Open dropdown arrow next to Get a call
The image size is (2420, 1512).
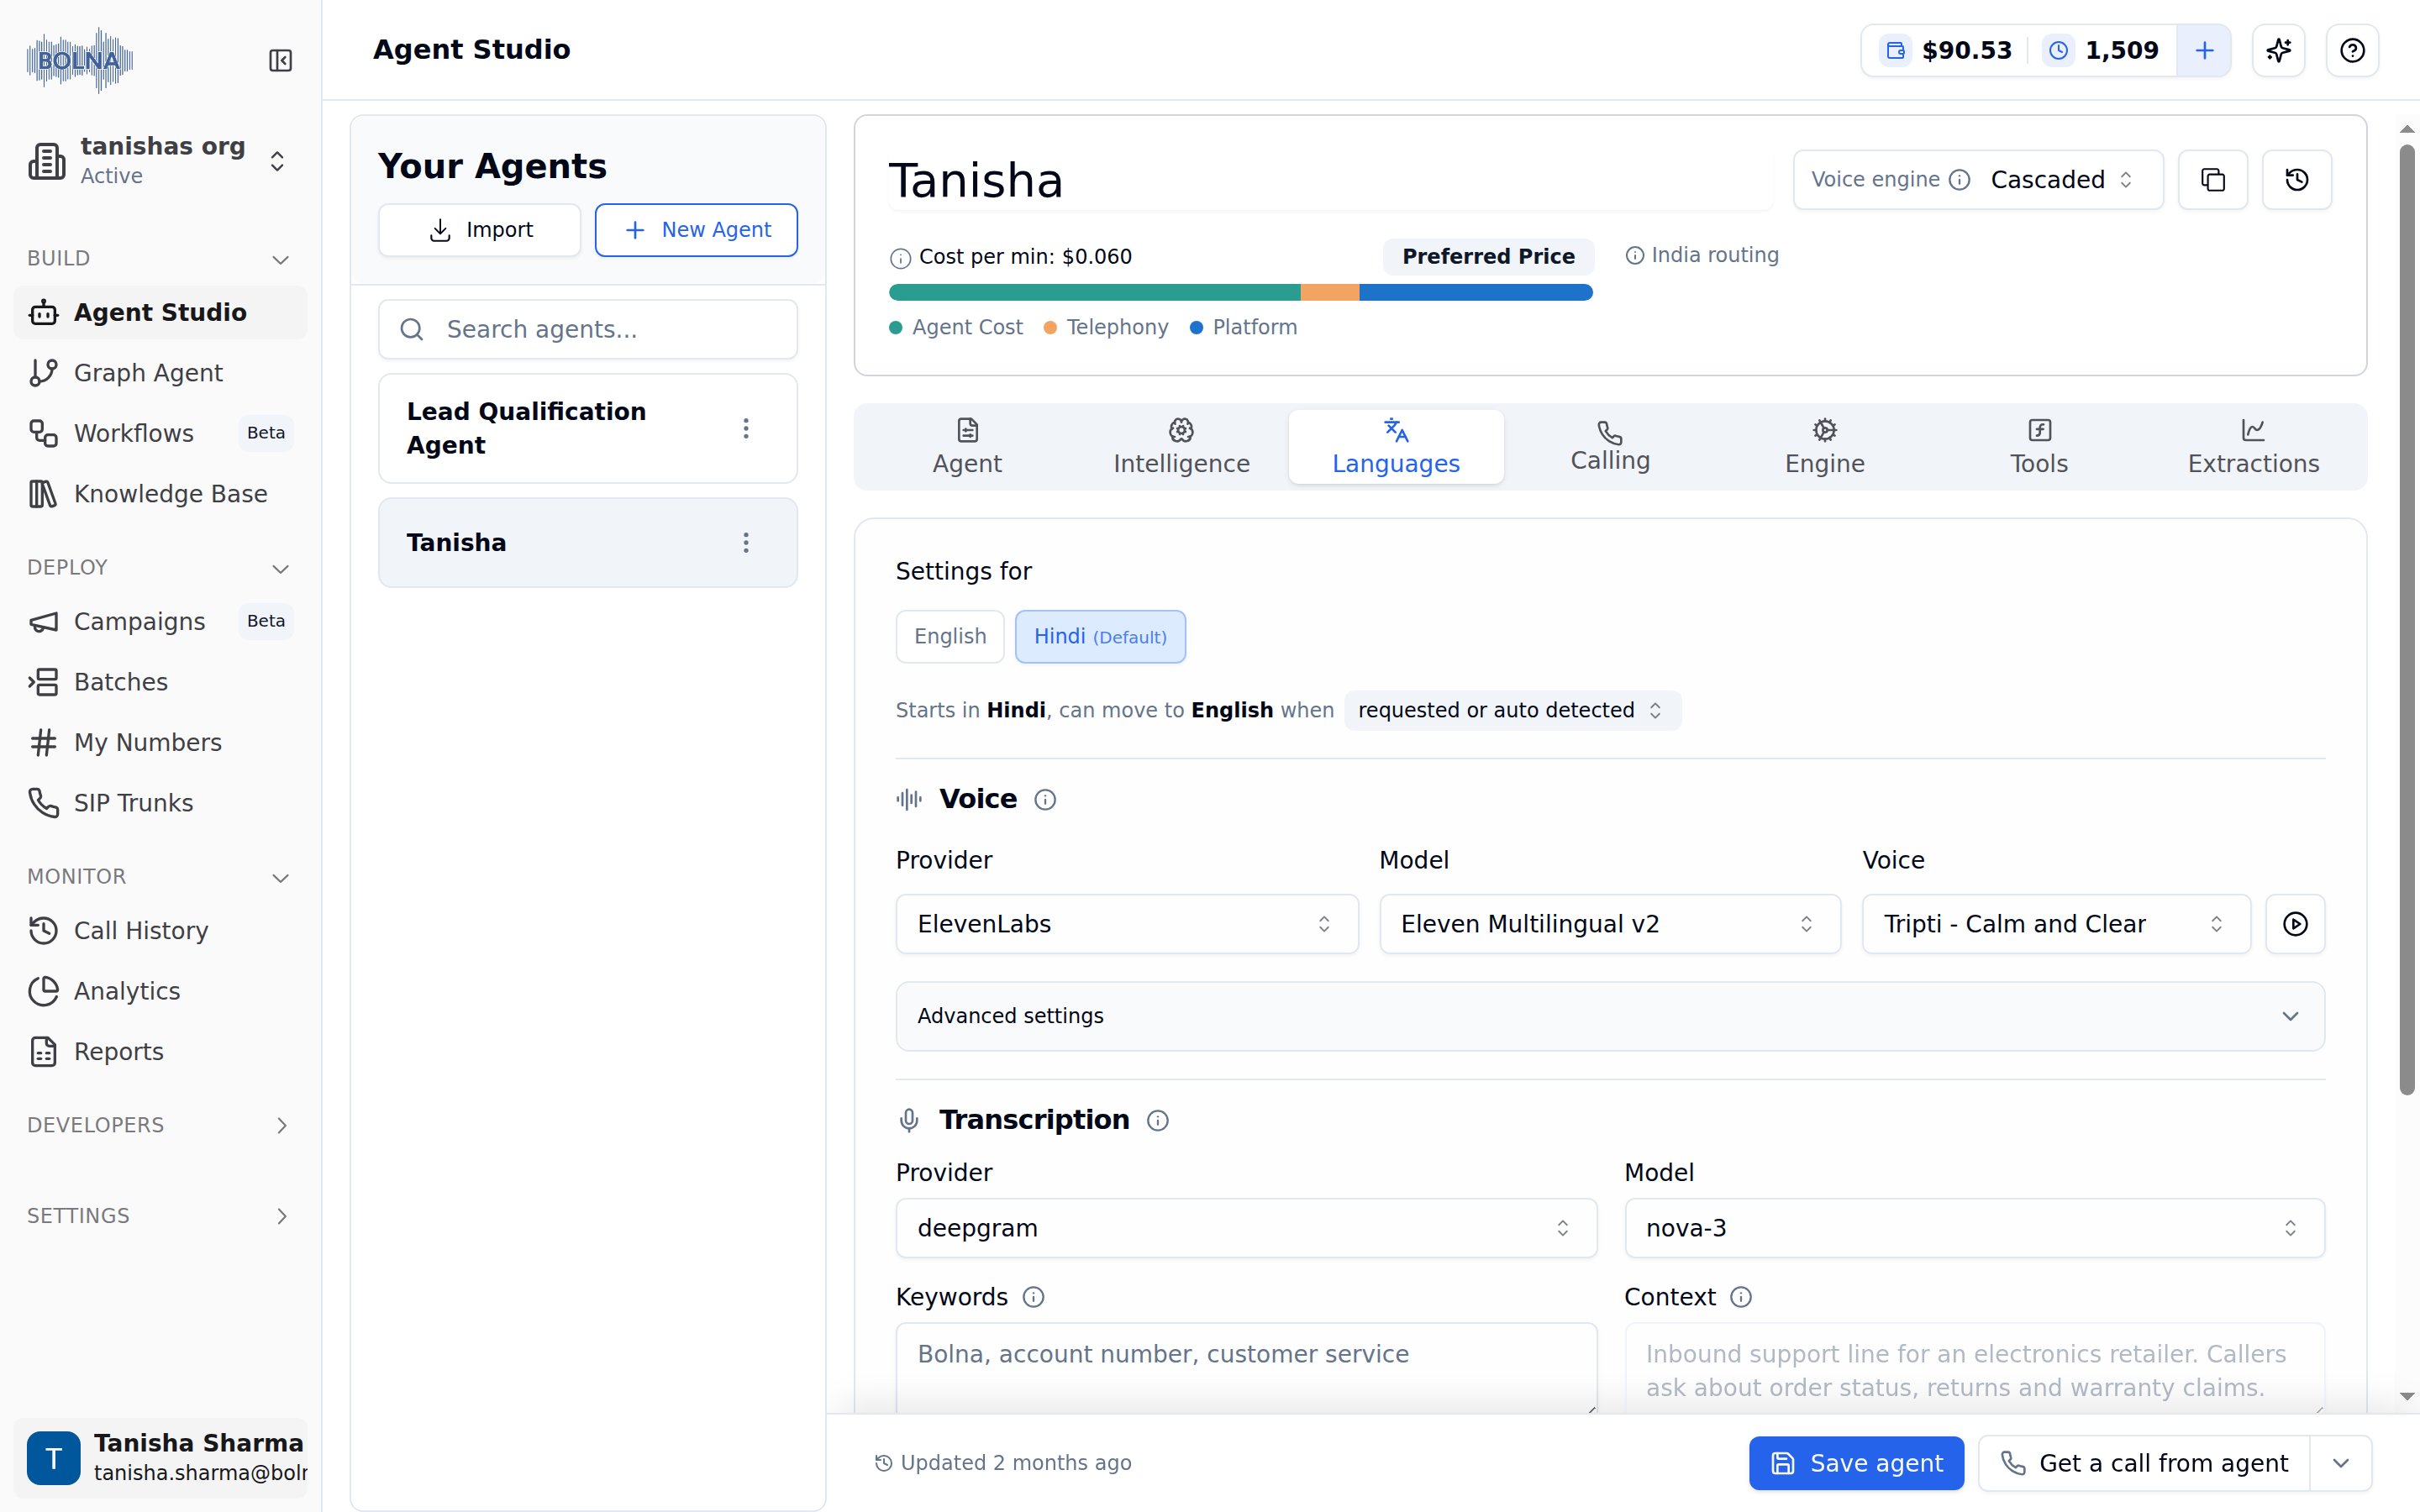click(2341, 1463)
